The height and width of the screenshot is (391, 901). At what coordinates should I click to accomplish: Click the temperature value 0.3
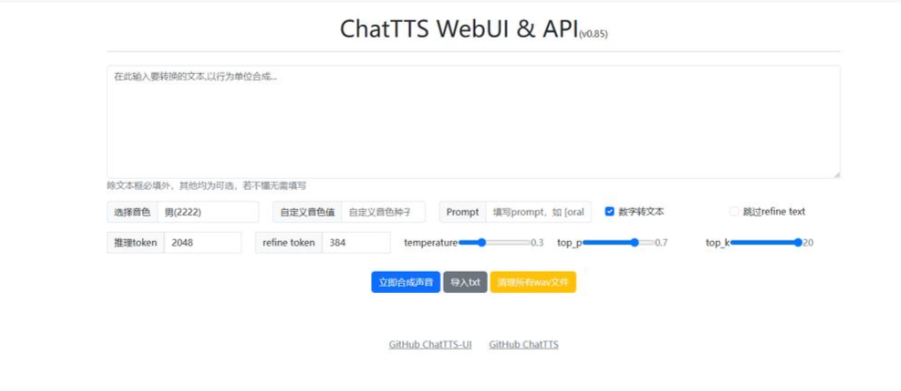(x=537, y=243)
